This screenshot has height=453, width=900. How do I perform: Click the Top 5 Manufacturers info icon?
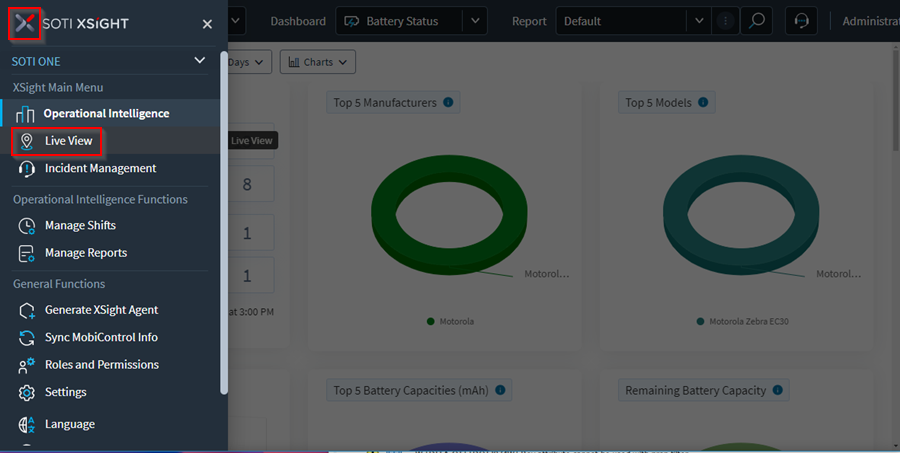[x=448, y=102]
